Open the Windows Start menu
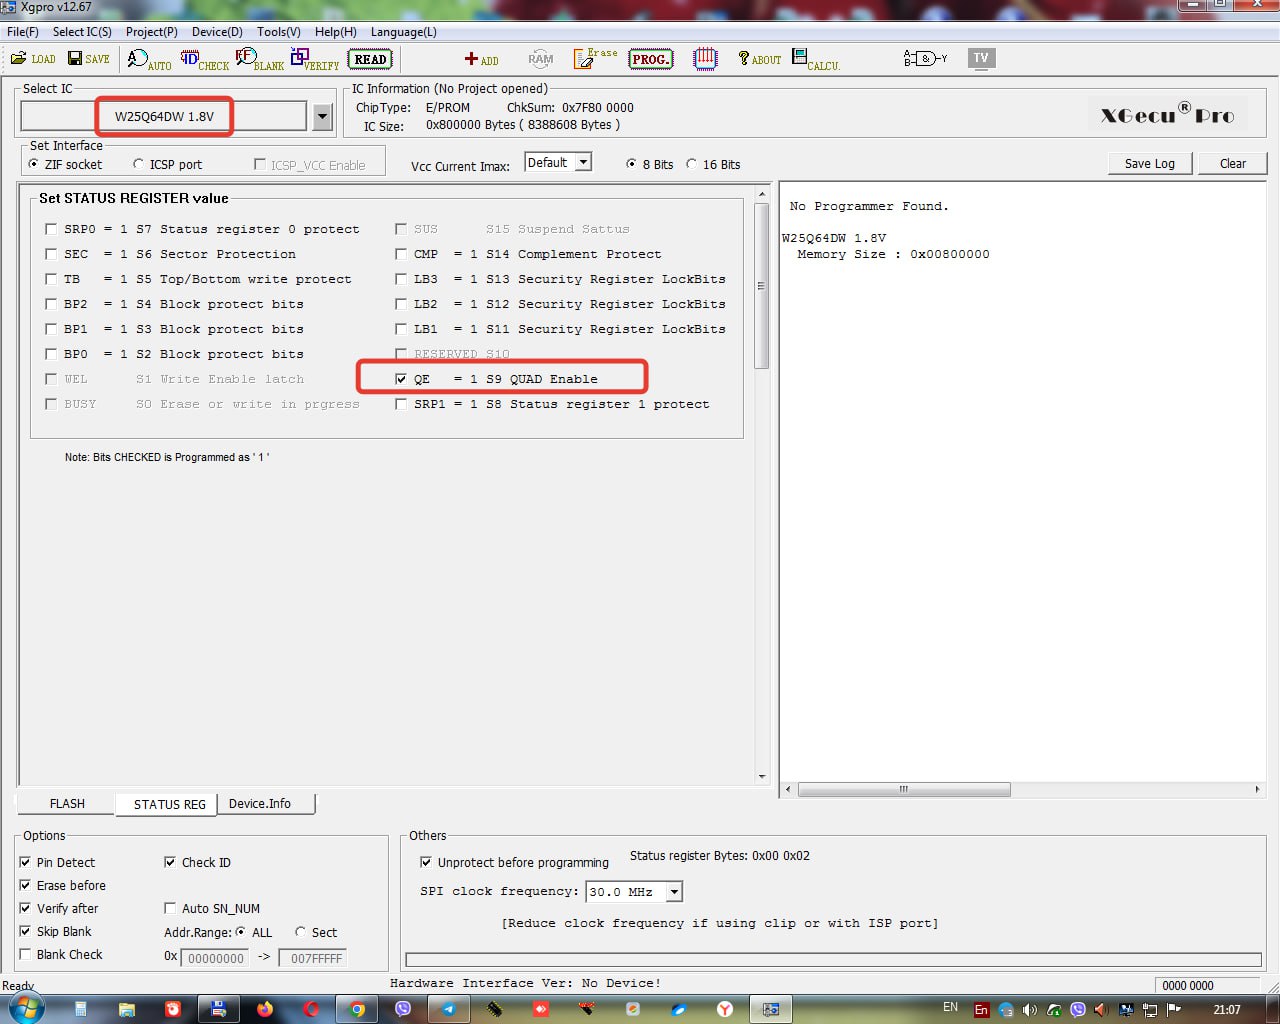 point(25,1009)
